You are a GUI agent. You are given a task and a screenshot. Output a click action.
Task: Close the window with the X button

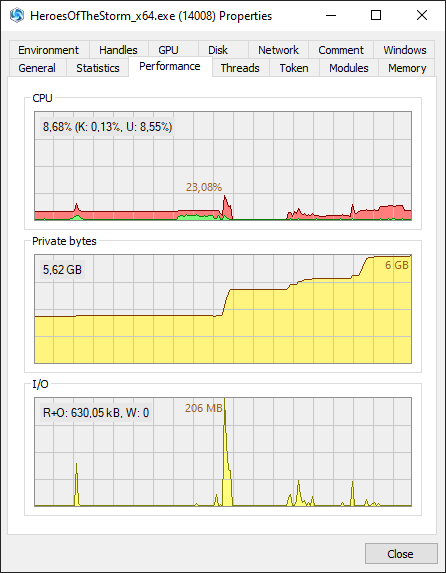[422, 16]
